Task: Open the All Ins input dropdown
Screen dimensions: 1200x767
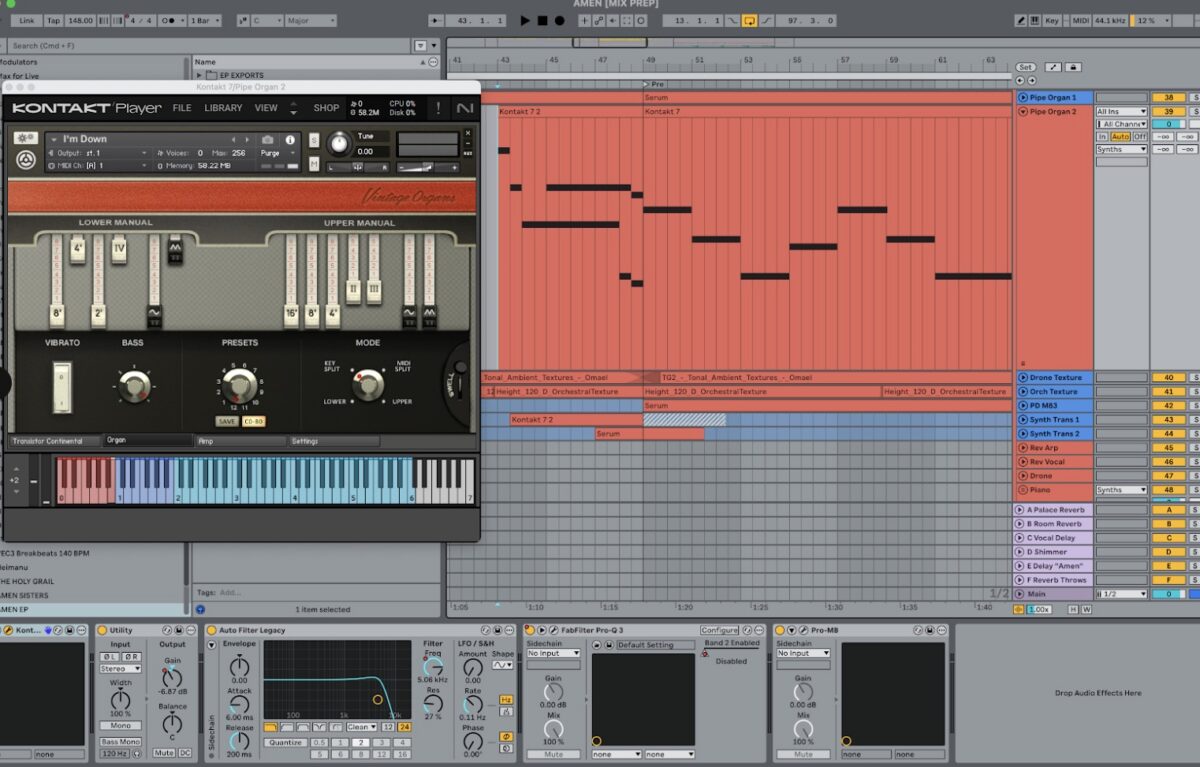Action: [1121, 112]
